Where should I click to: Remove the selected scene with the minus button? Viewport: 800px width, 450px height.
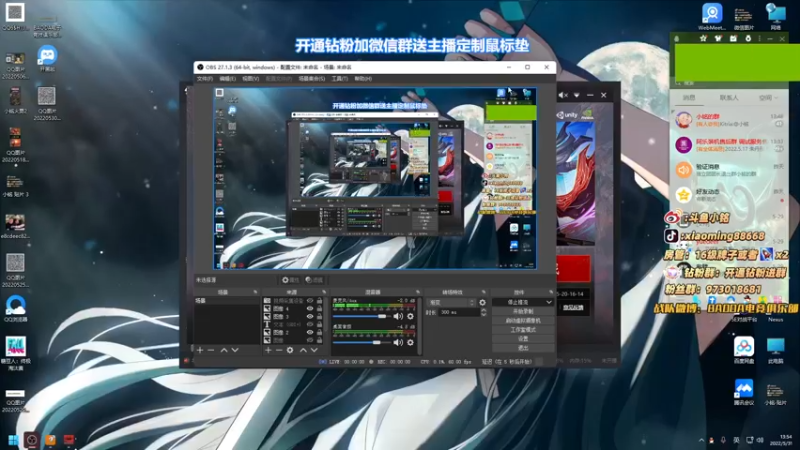tap(211, 350)
